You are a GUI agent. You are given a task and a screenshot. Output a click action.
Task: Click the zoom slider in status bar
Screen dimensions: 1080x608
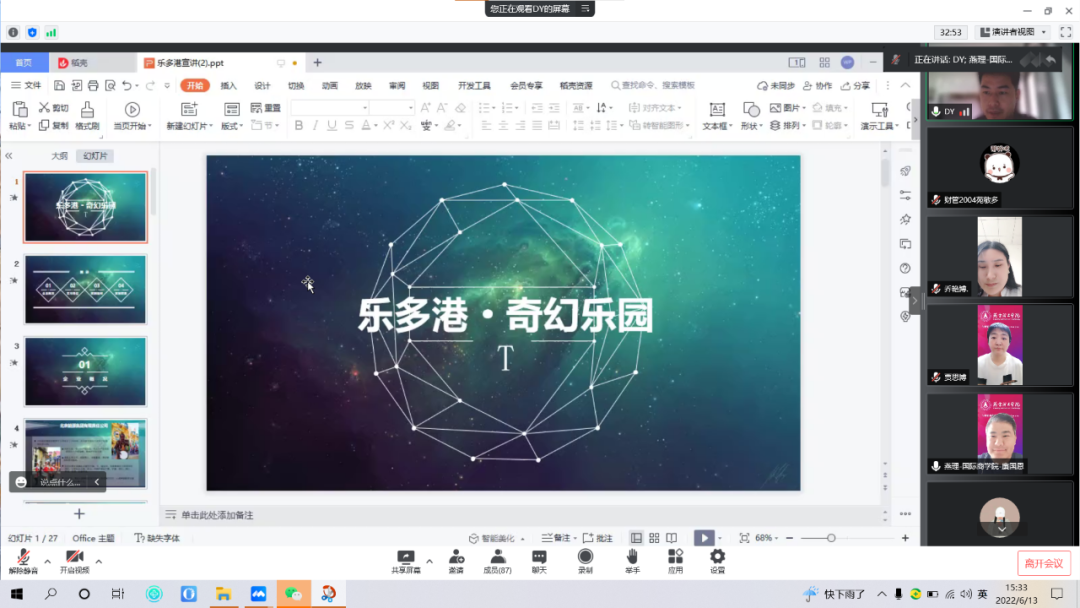point(832,538)
